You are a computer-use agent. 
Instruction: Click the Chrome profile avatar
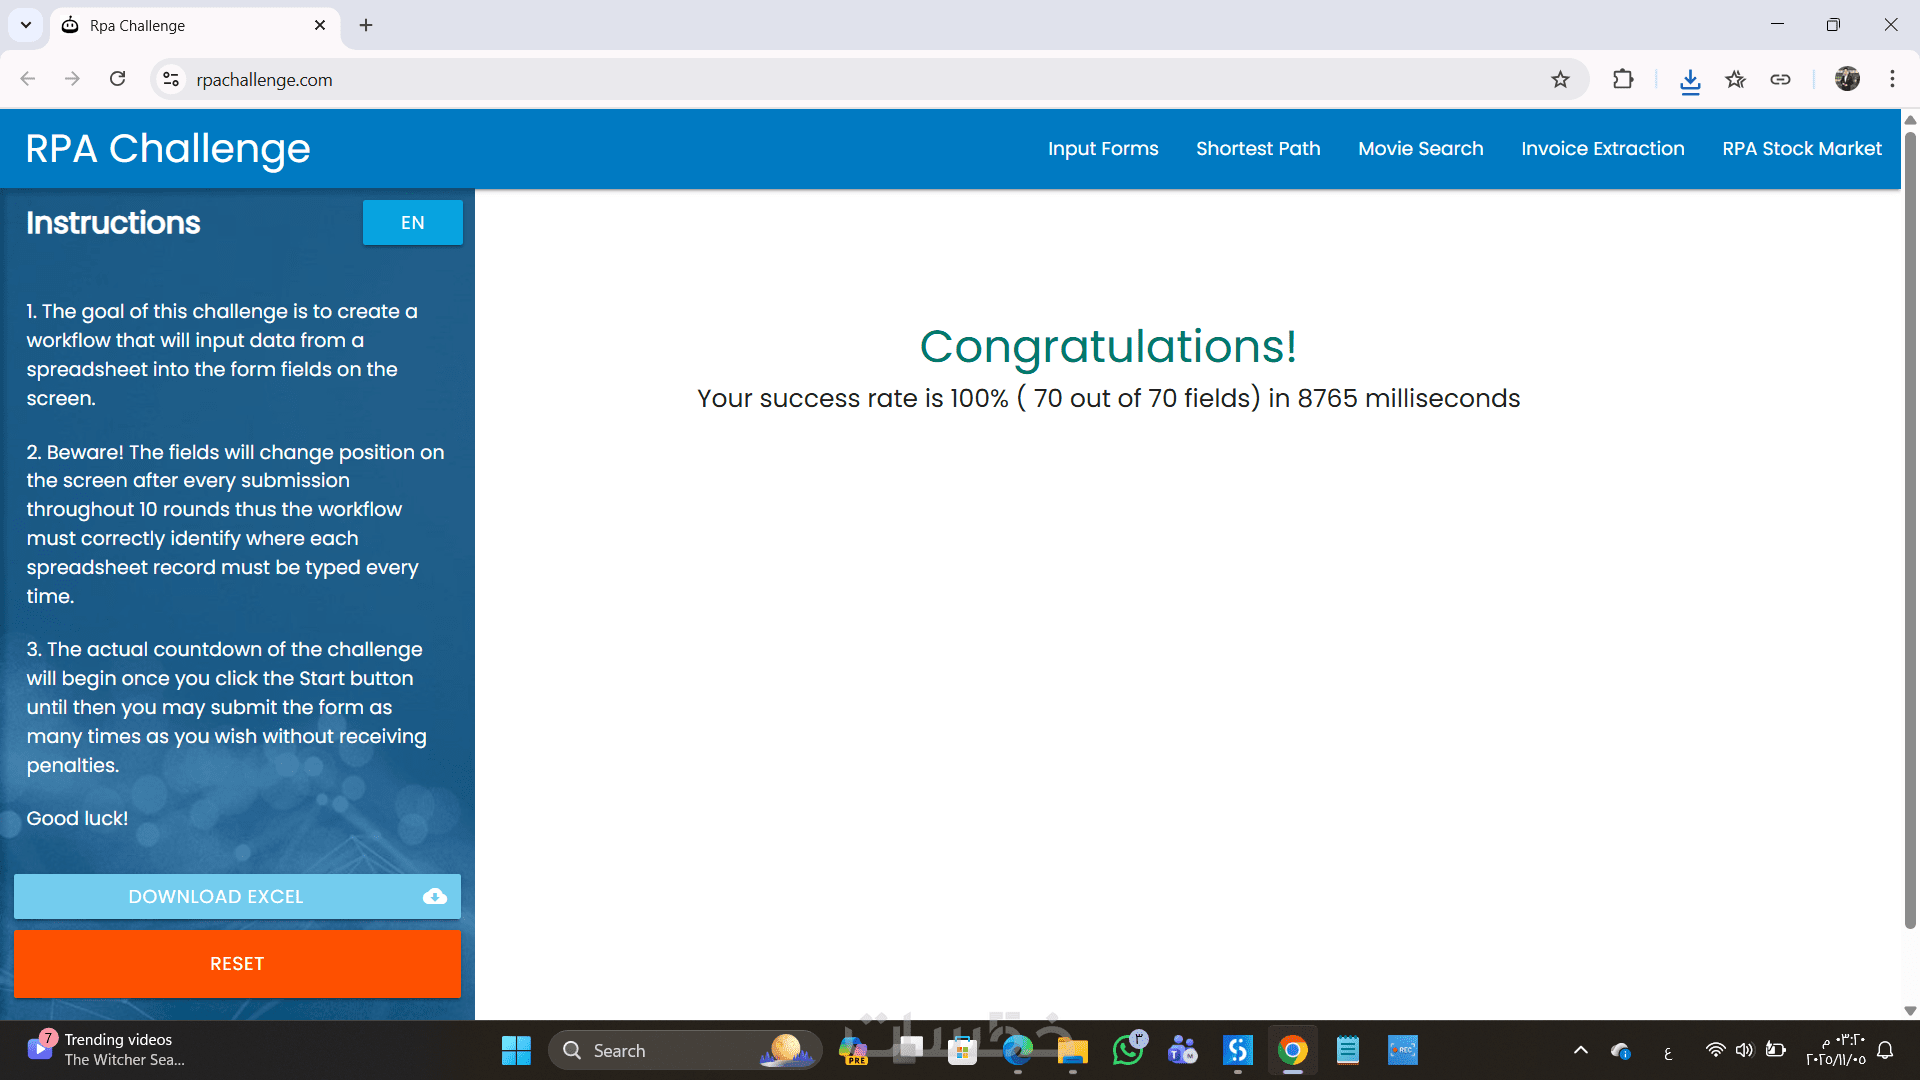(x=1847, y=80)
